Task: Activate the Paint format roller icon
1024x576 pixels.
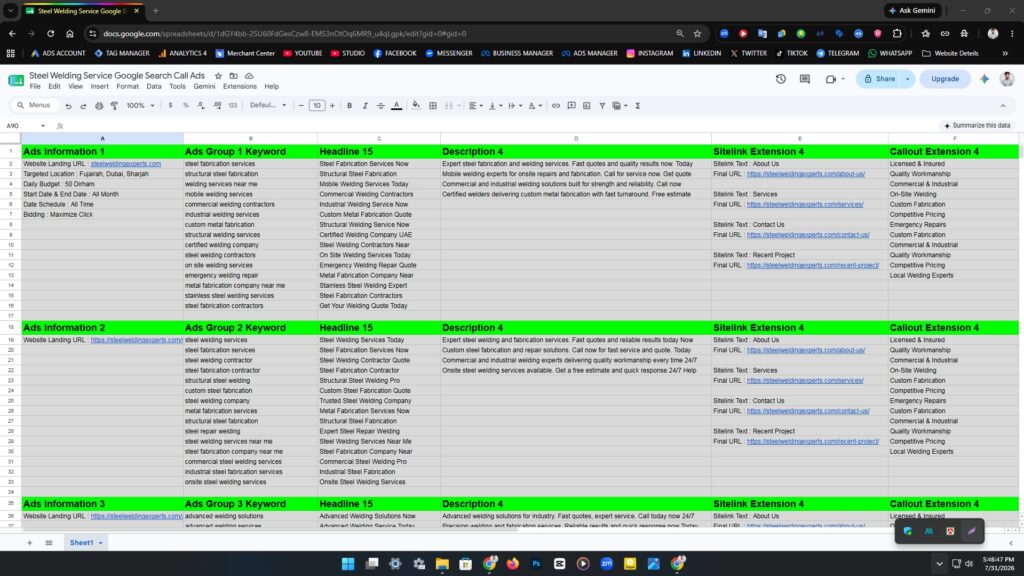Action: (114, 106)
